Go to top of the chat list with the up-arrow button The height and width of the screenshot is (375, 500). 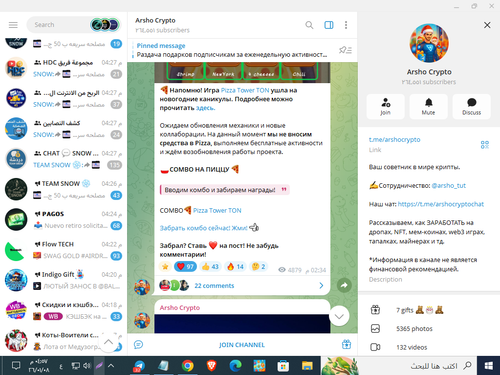click(108, 342)
